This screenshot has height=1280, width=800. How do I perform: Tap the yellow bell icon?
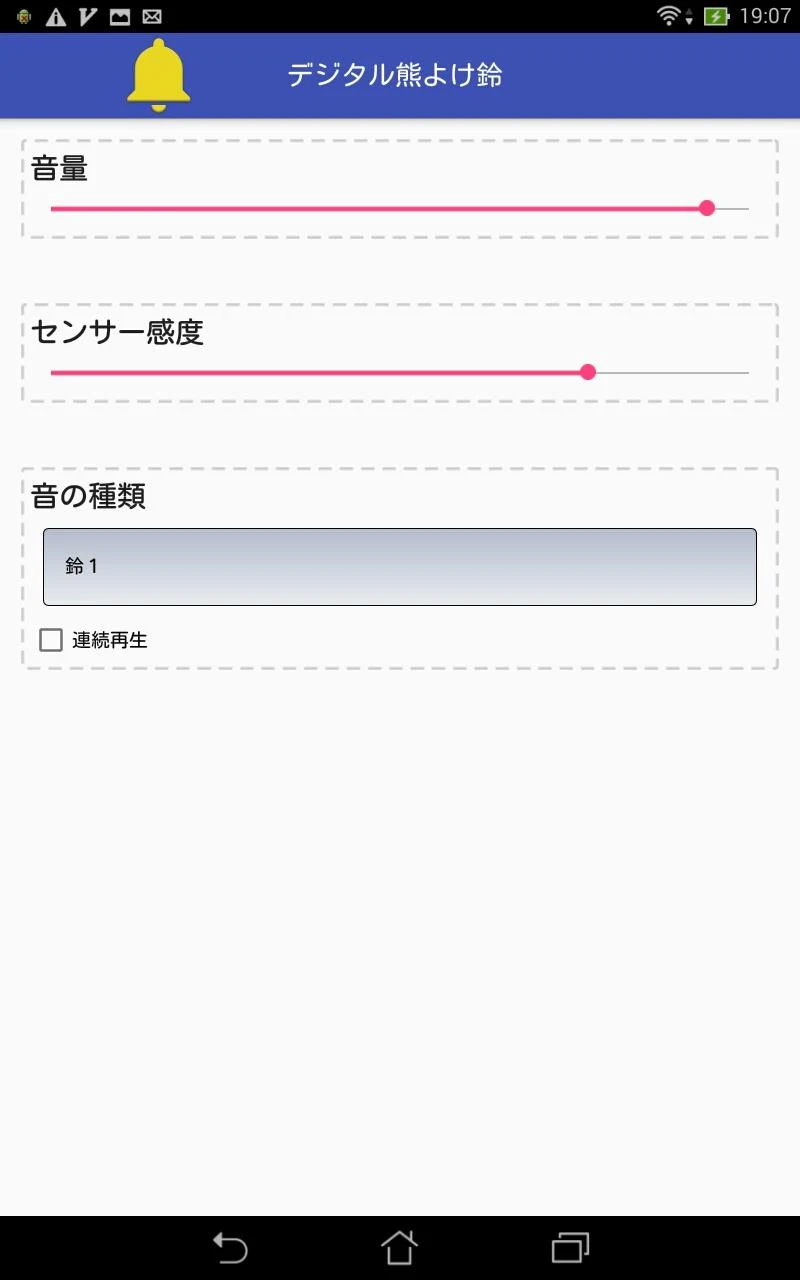tap(158, 75)
